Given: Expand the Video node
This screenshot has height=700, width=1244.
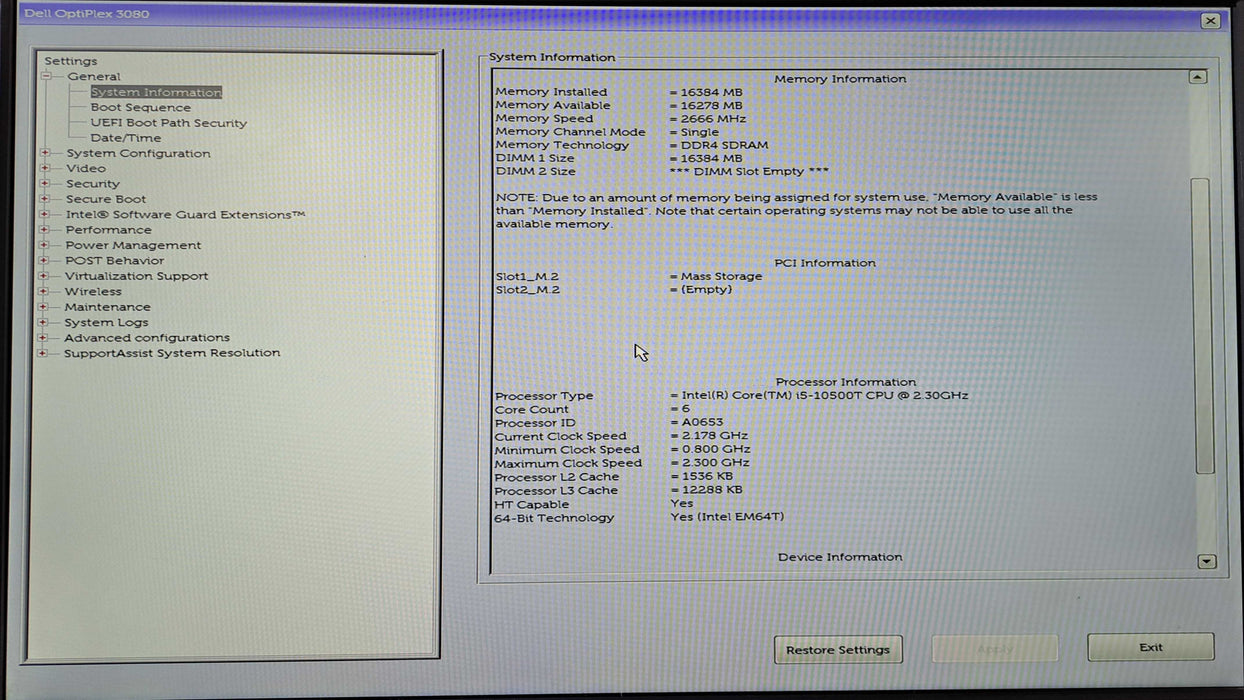Looking at the screenshot, I should [x=45, y=169].
